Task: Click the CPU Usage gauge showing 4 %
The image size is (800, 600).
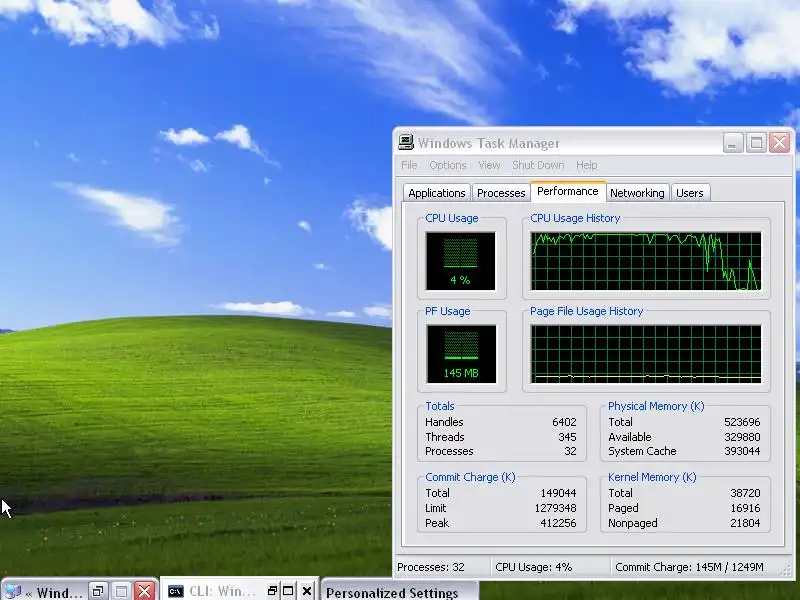Action: pyautogui.click(x=460, y=261)
